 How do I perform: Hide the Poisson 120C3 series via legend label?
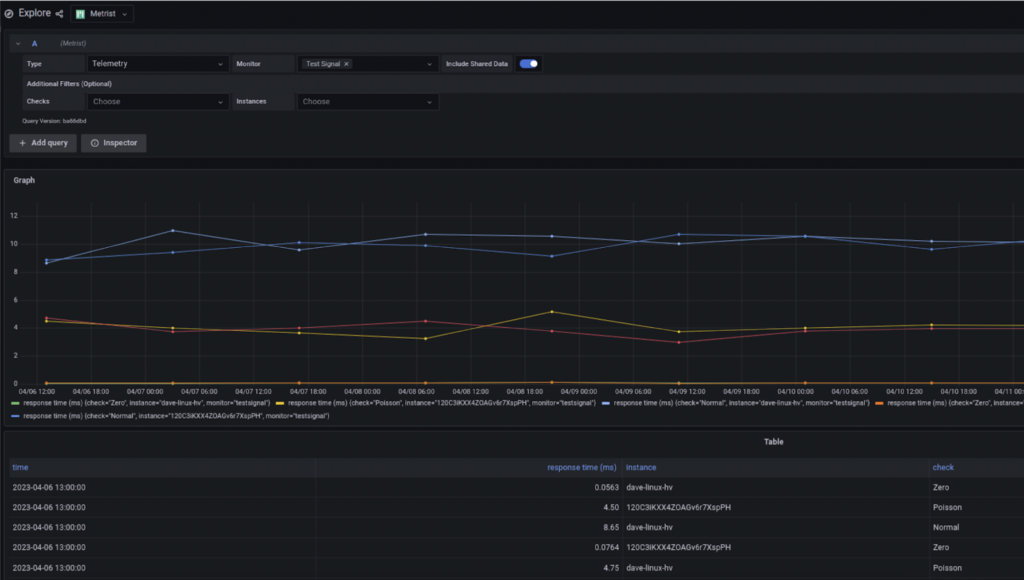(x=439, y=403)
